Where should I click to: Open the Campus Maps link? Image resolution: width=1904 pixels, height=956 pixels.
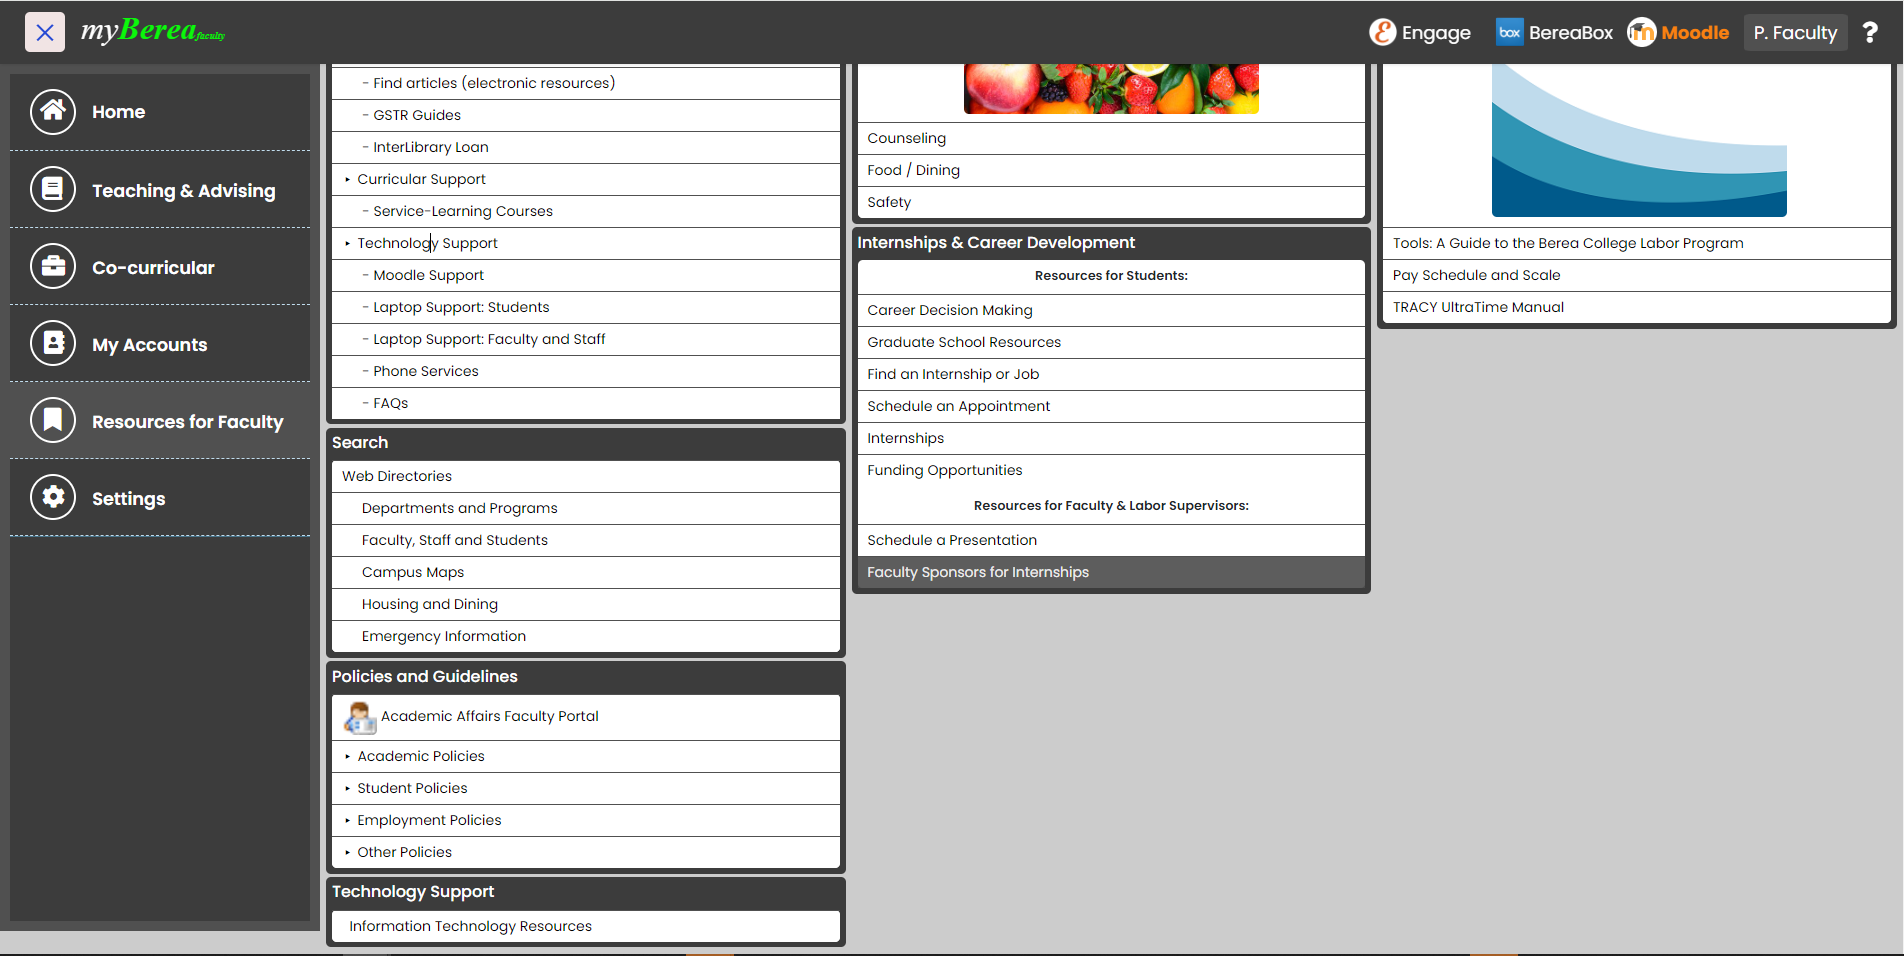[x=413, y=572]
